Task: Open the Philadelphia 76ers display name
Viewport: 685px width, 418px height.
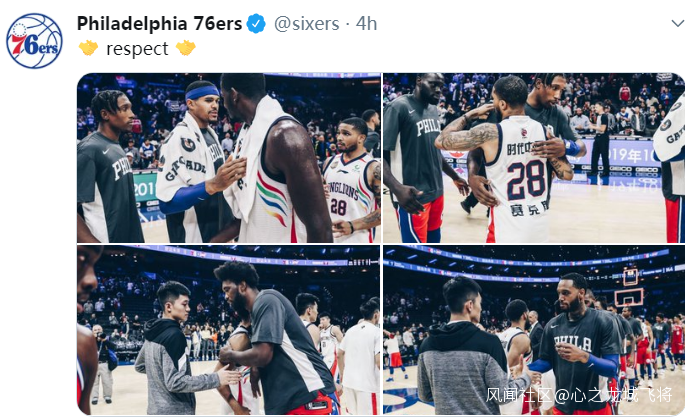Action: tap(159, 24)
